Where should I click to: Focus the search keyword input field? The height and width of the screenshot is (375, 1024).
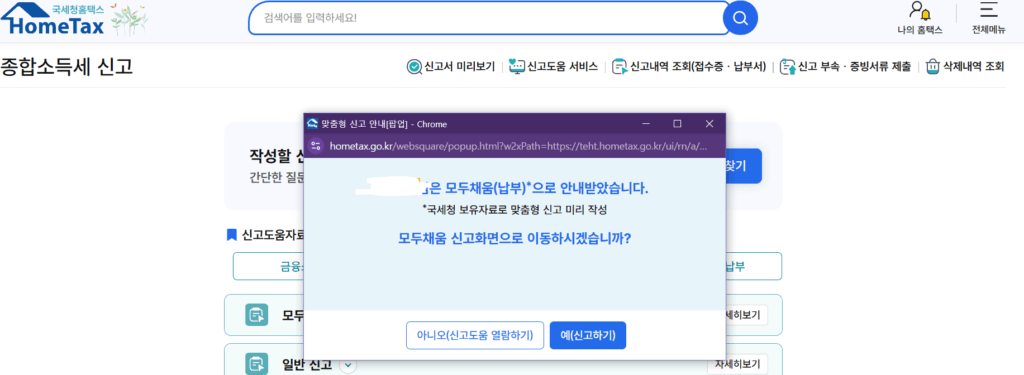click(x=487, y=18)
